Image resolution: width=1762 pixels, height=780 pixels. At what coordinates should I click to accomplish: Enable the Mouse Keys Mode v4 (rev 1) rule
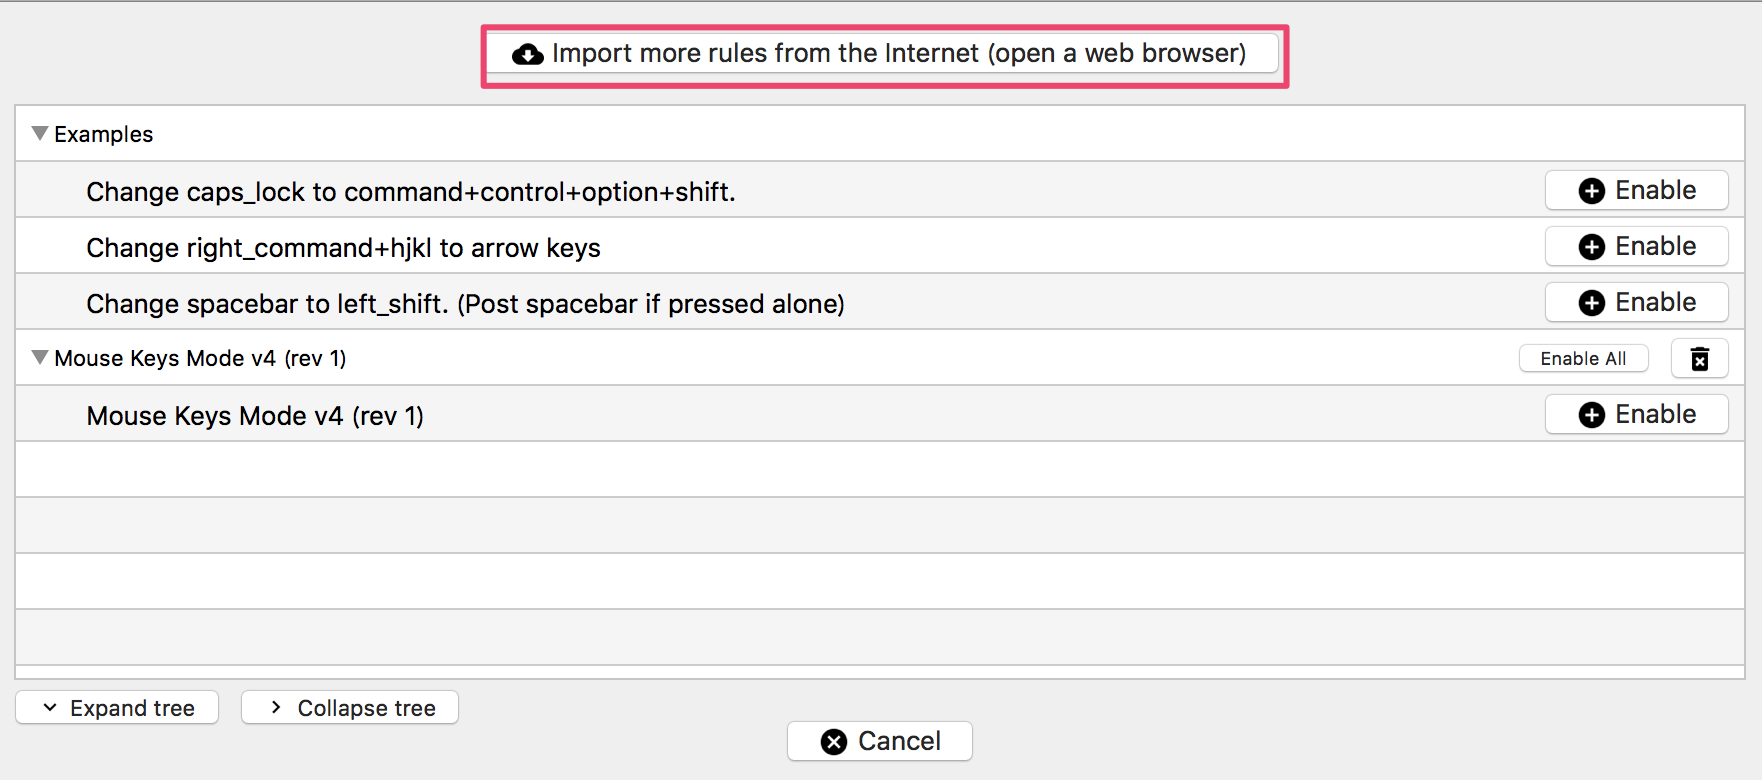[x=1636, y=414]
